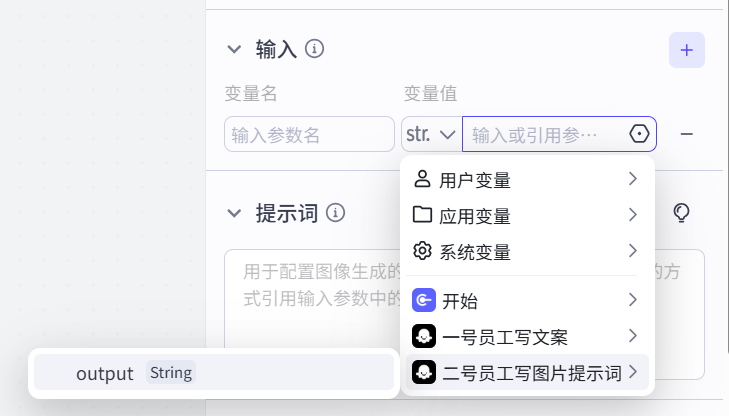The image size is (729, 416).
Task: Click the 开始 node icon
Action: [423, 300]
